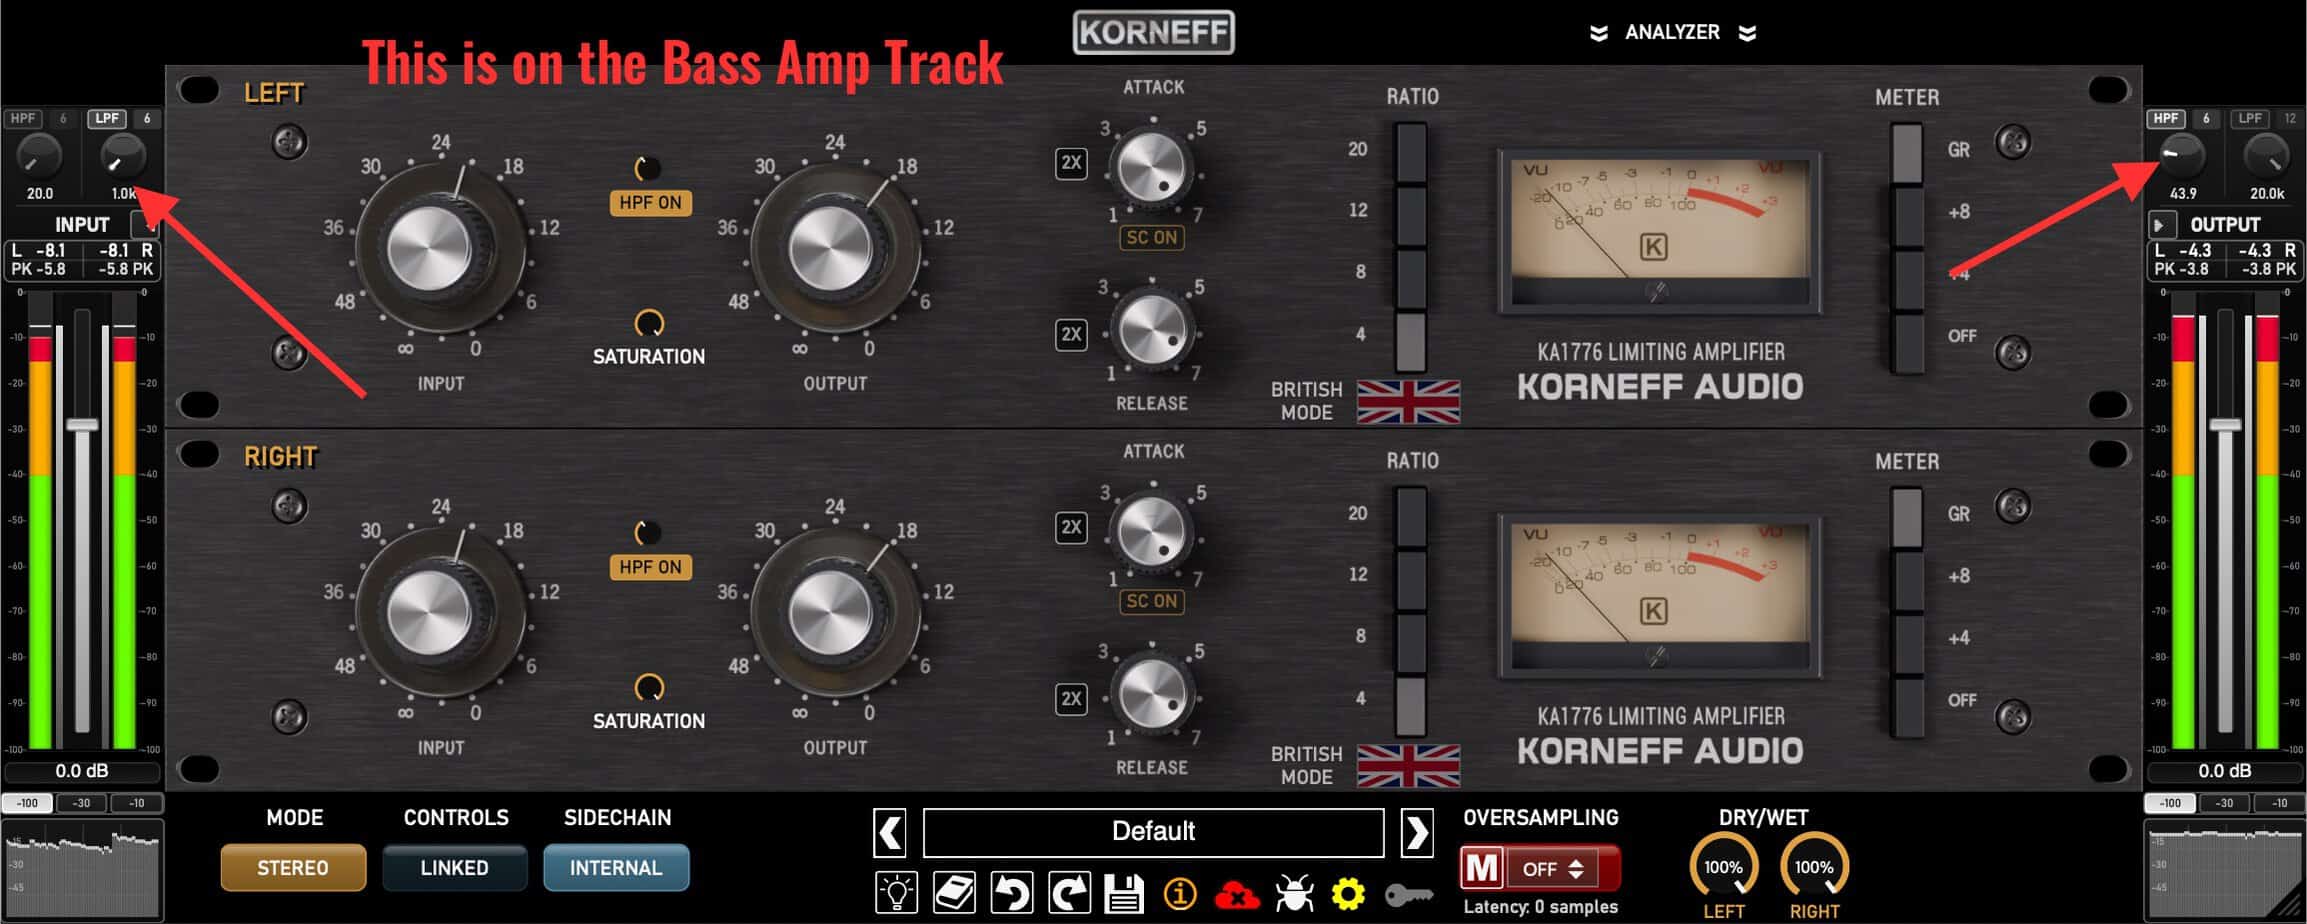Change output LPF slope value 12
The image size is (2307, 924).
2289,119
